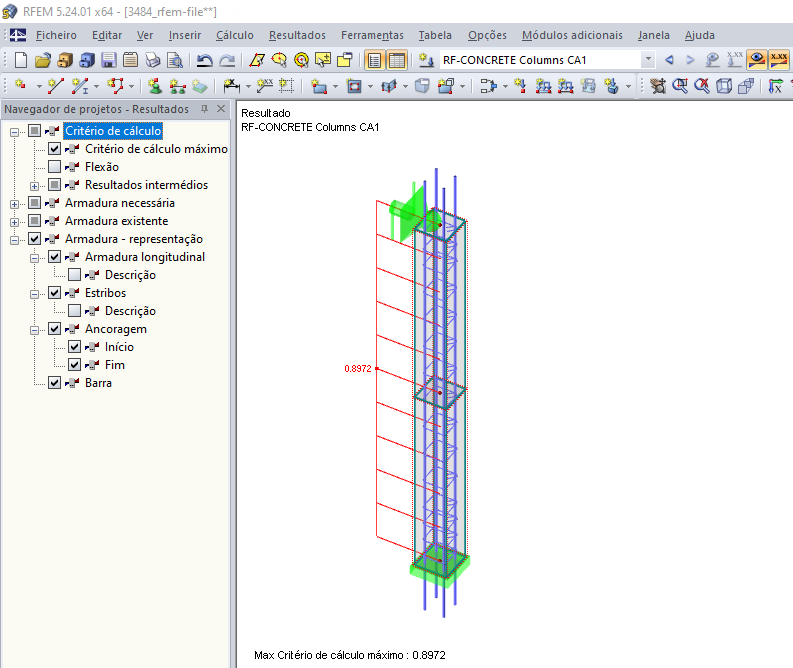This screenshot has height=668, width=793.
Task: Open the Cálculo menu
Action: [235, 35]
